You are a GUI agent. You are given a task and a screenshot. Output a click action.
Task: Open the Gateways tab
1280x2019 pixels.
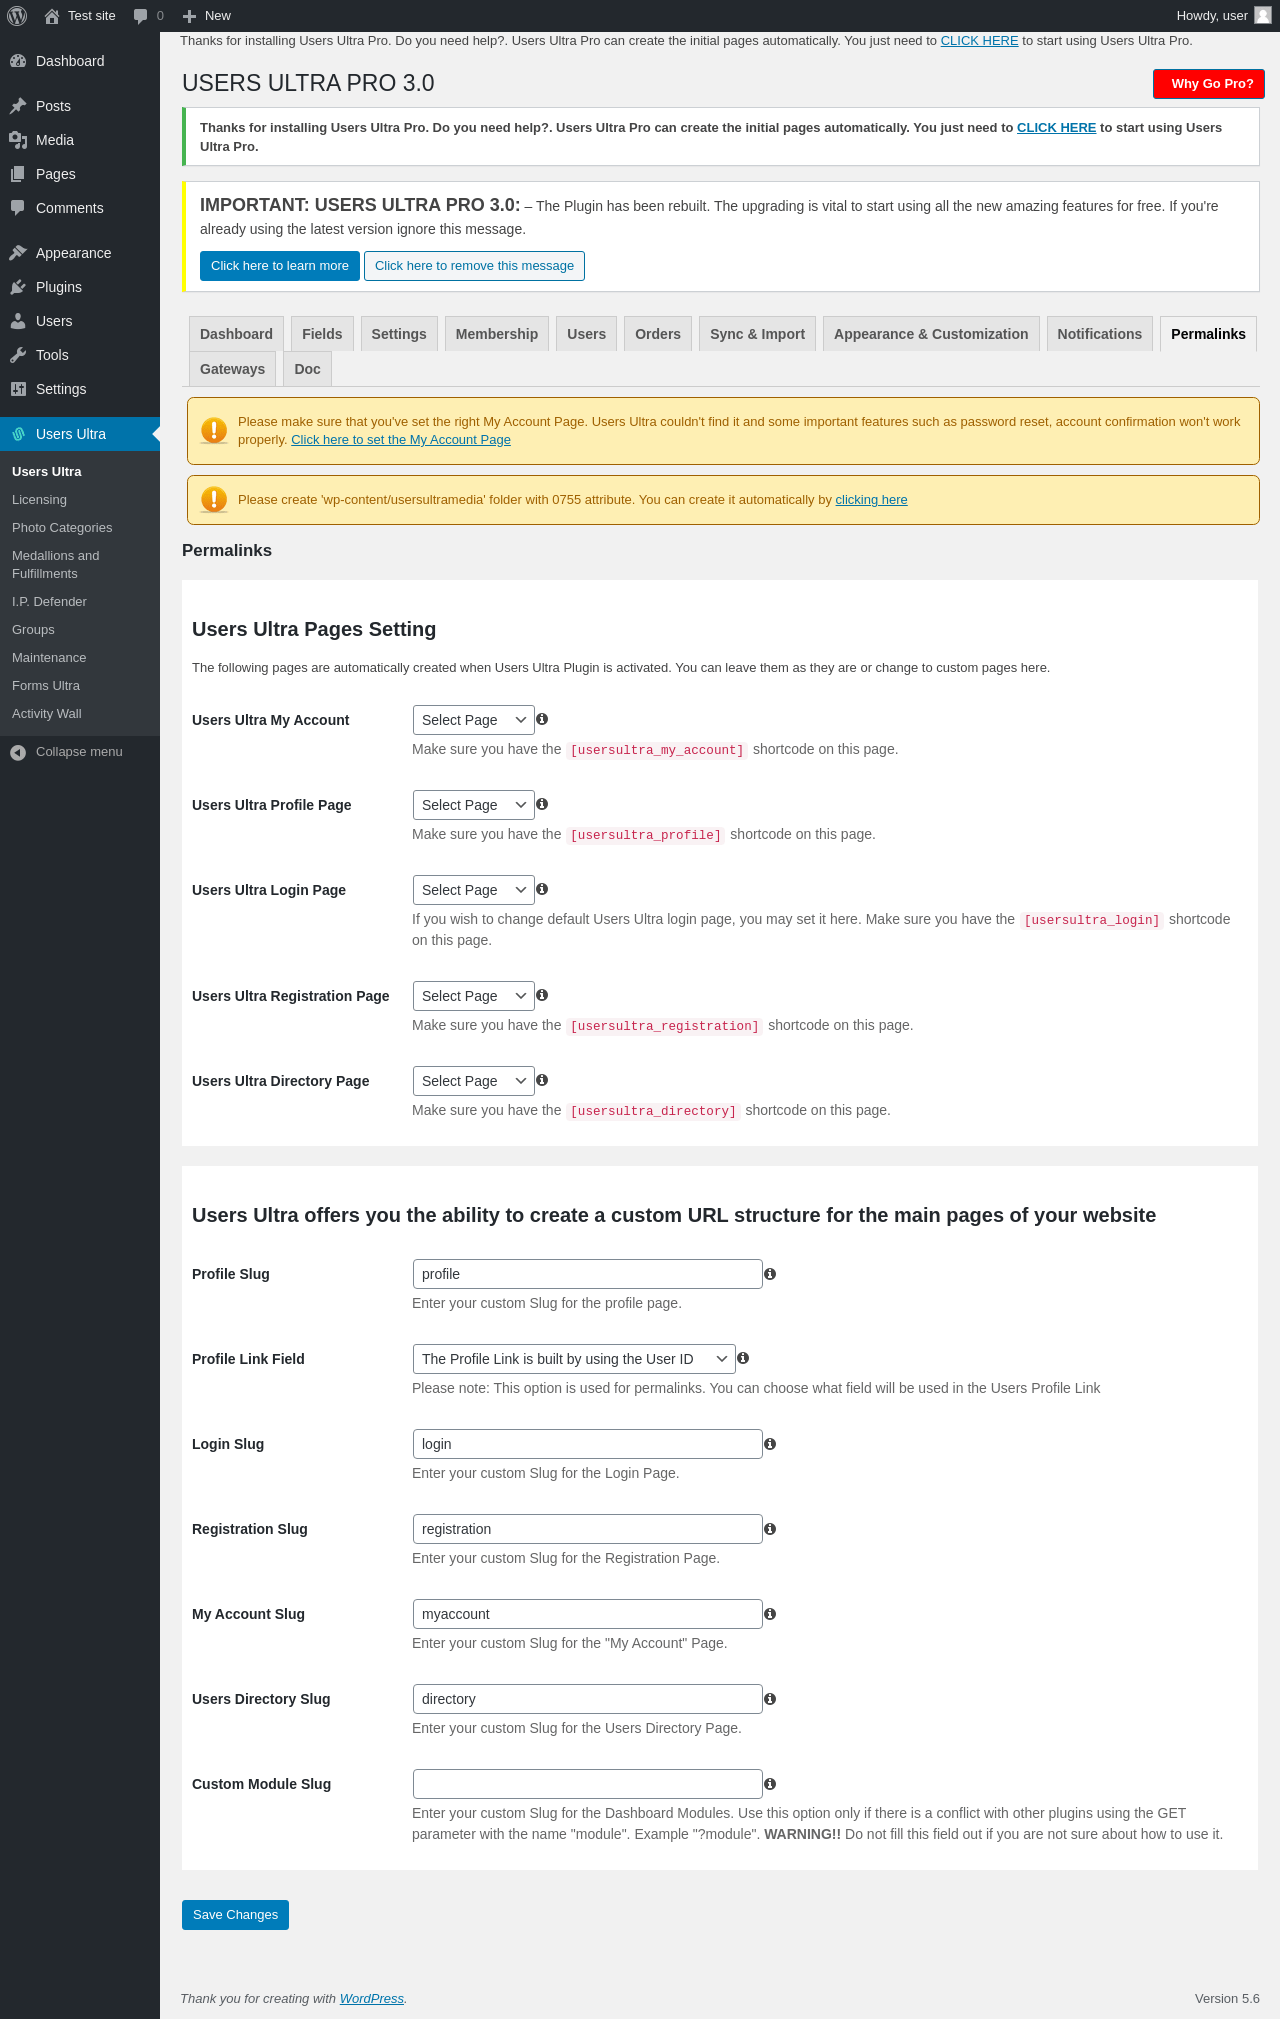232,369
